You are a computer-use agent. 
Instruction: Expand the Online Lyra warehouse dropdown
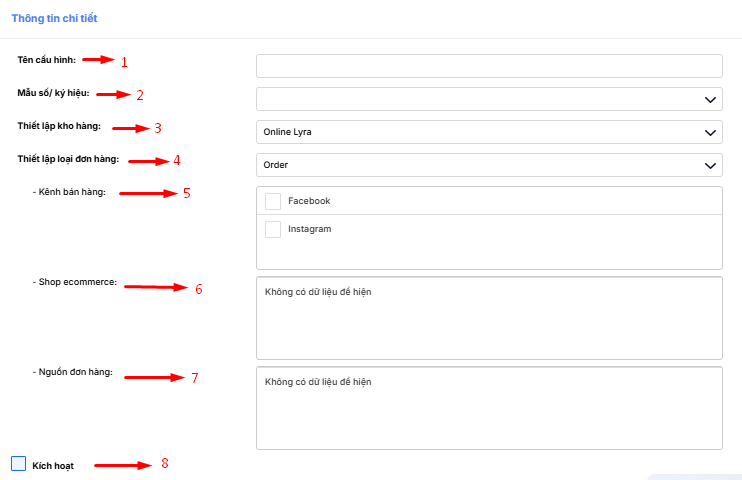click(480, 132)
